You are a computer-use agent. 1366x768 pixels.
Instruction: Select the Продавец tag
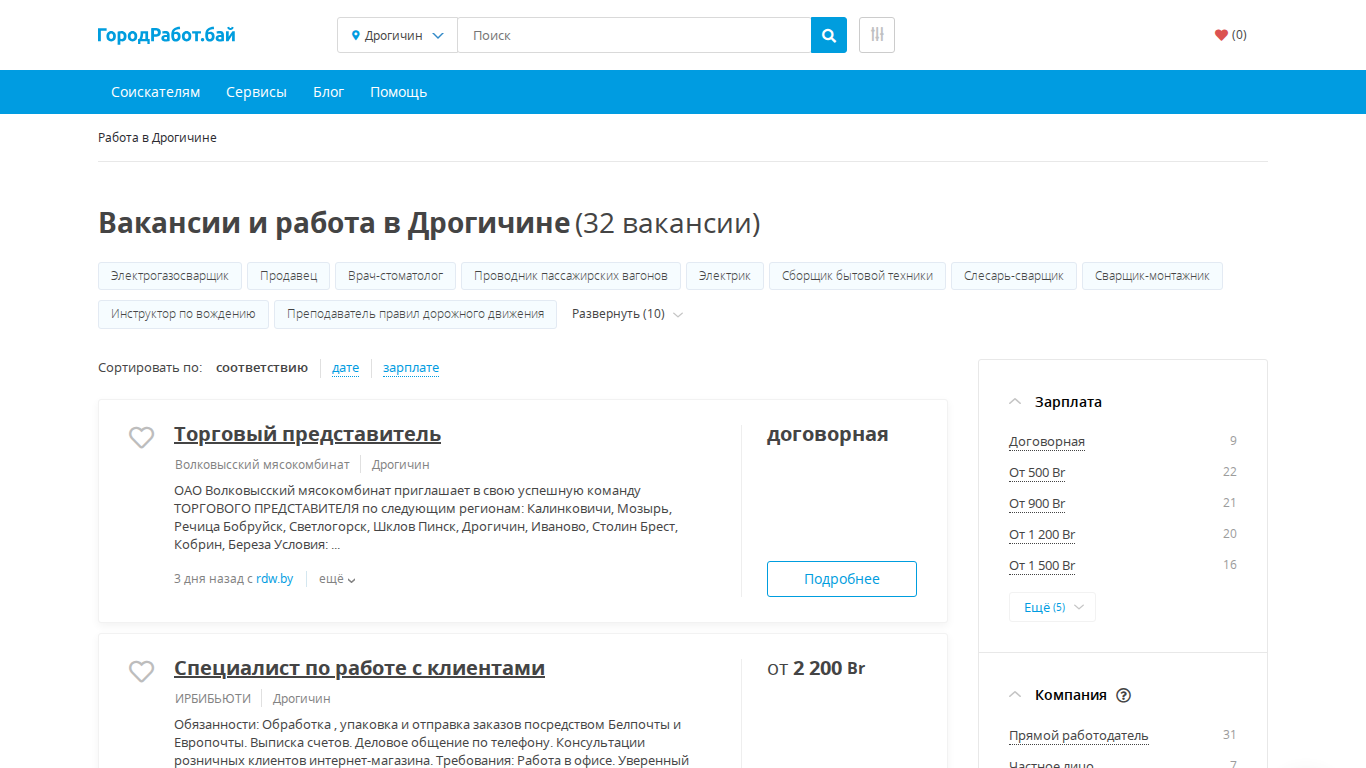(x=289, y=276)
